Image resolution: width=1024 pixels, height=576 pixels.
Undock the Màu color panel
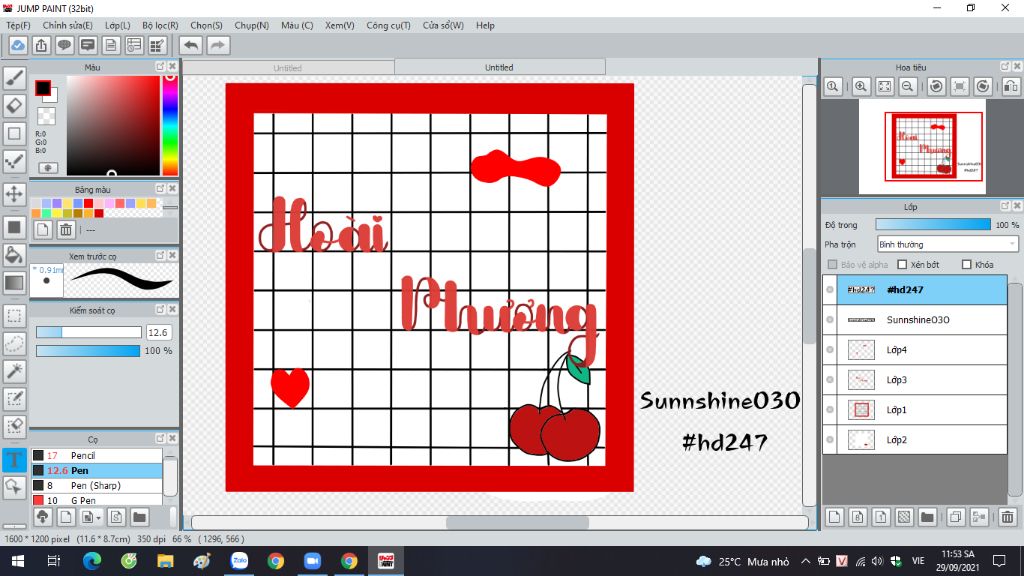tap(160, 67)
